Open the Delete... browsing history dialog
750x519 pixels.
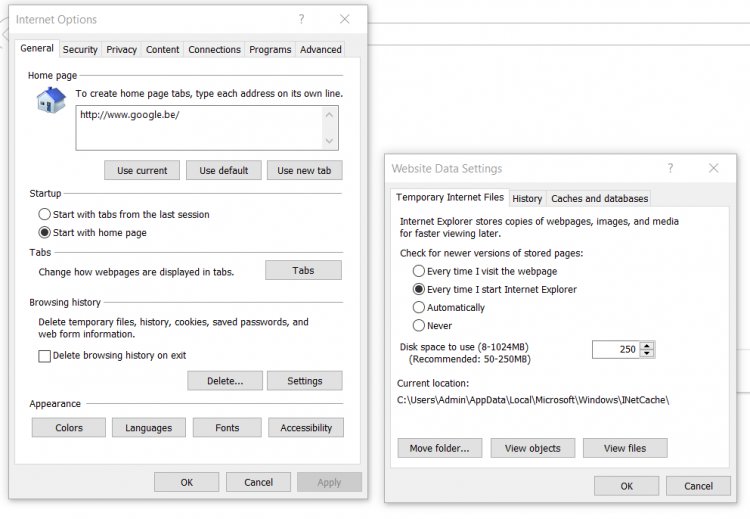click(x=225, y=380)
